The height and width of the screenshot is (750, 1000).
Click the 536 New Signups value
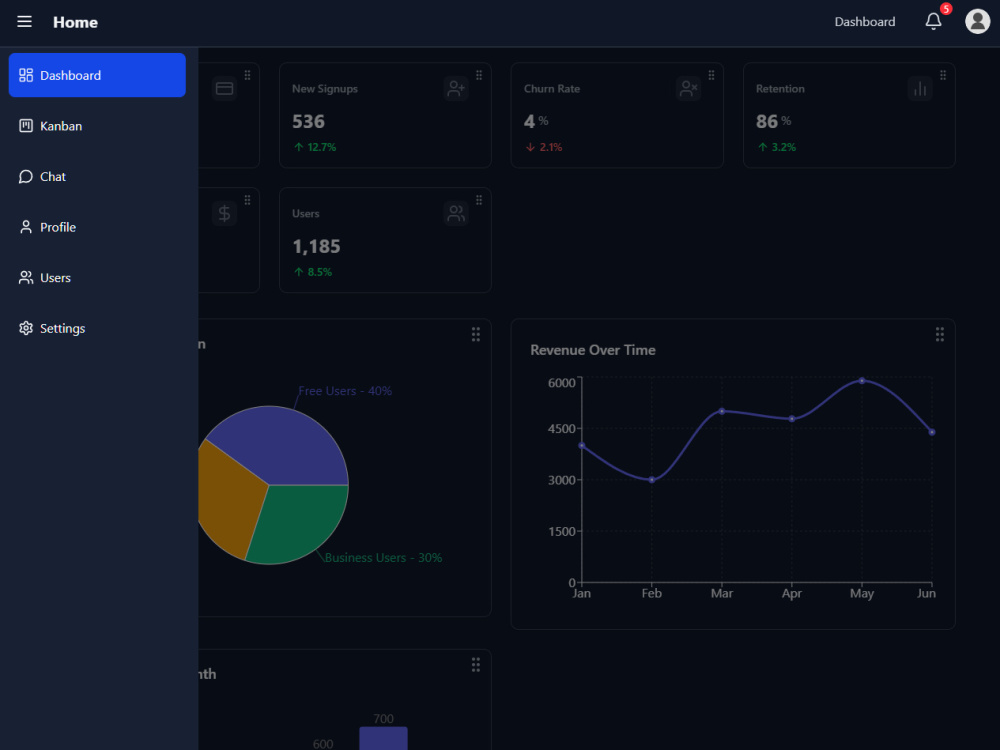309,121
